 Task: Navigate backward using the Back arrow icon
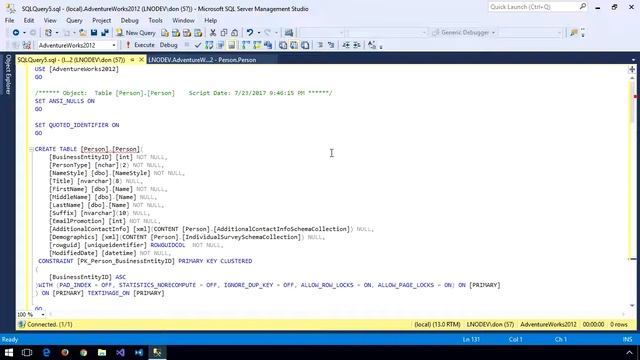point(16,33)
